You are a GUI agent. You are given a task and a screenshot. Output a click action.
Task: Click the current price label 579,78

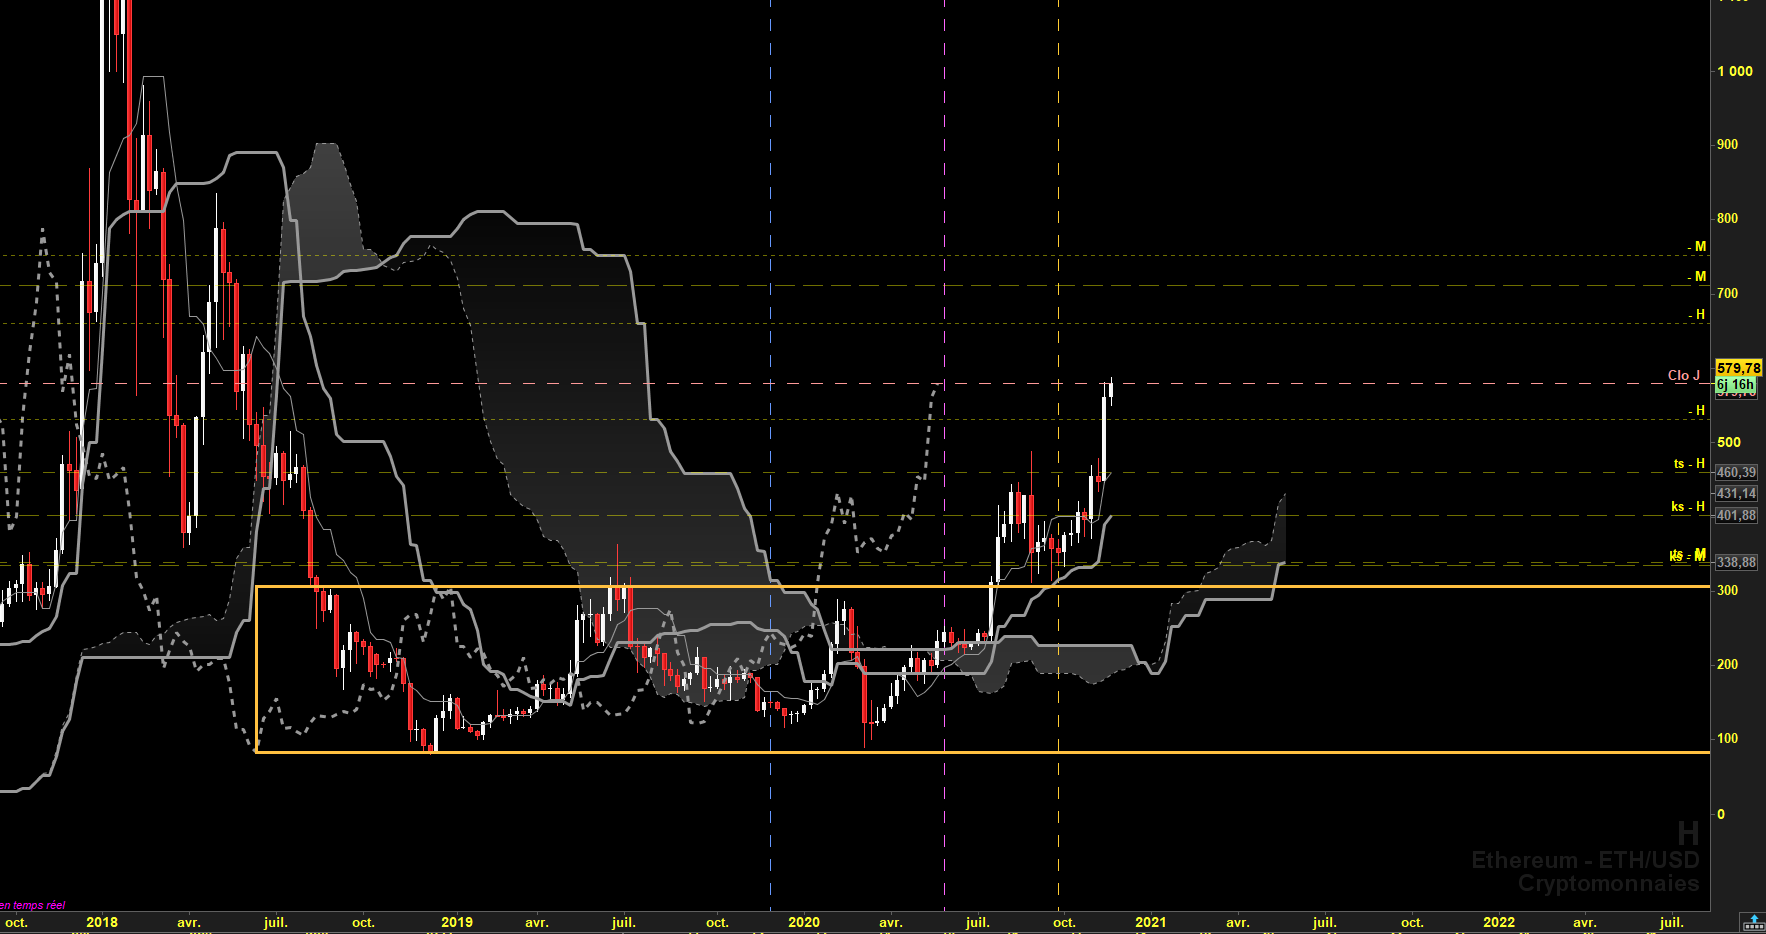pos(1738,368)
